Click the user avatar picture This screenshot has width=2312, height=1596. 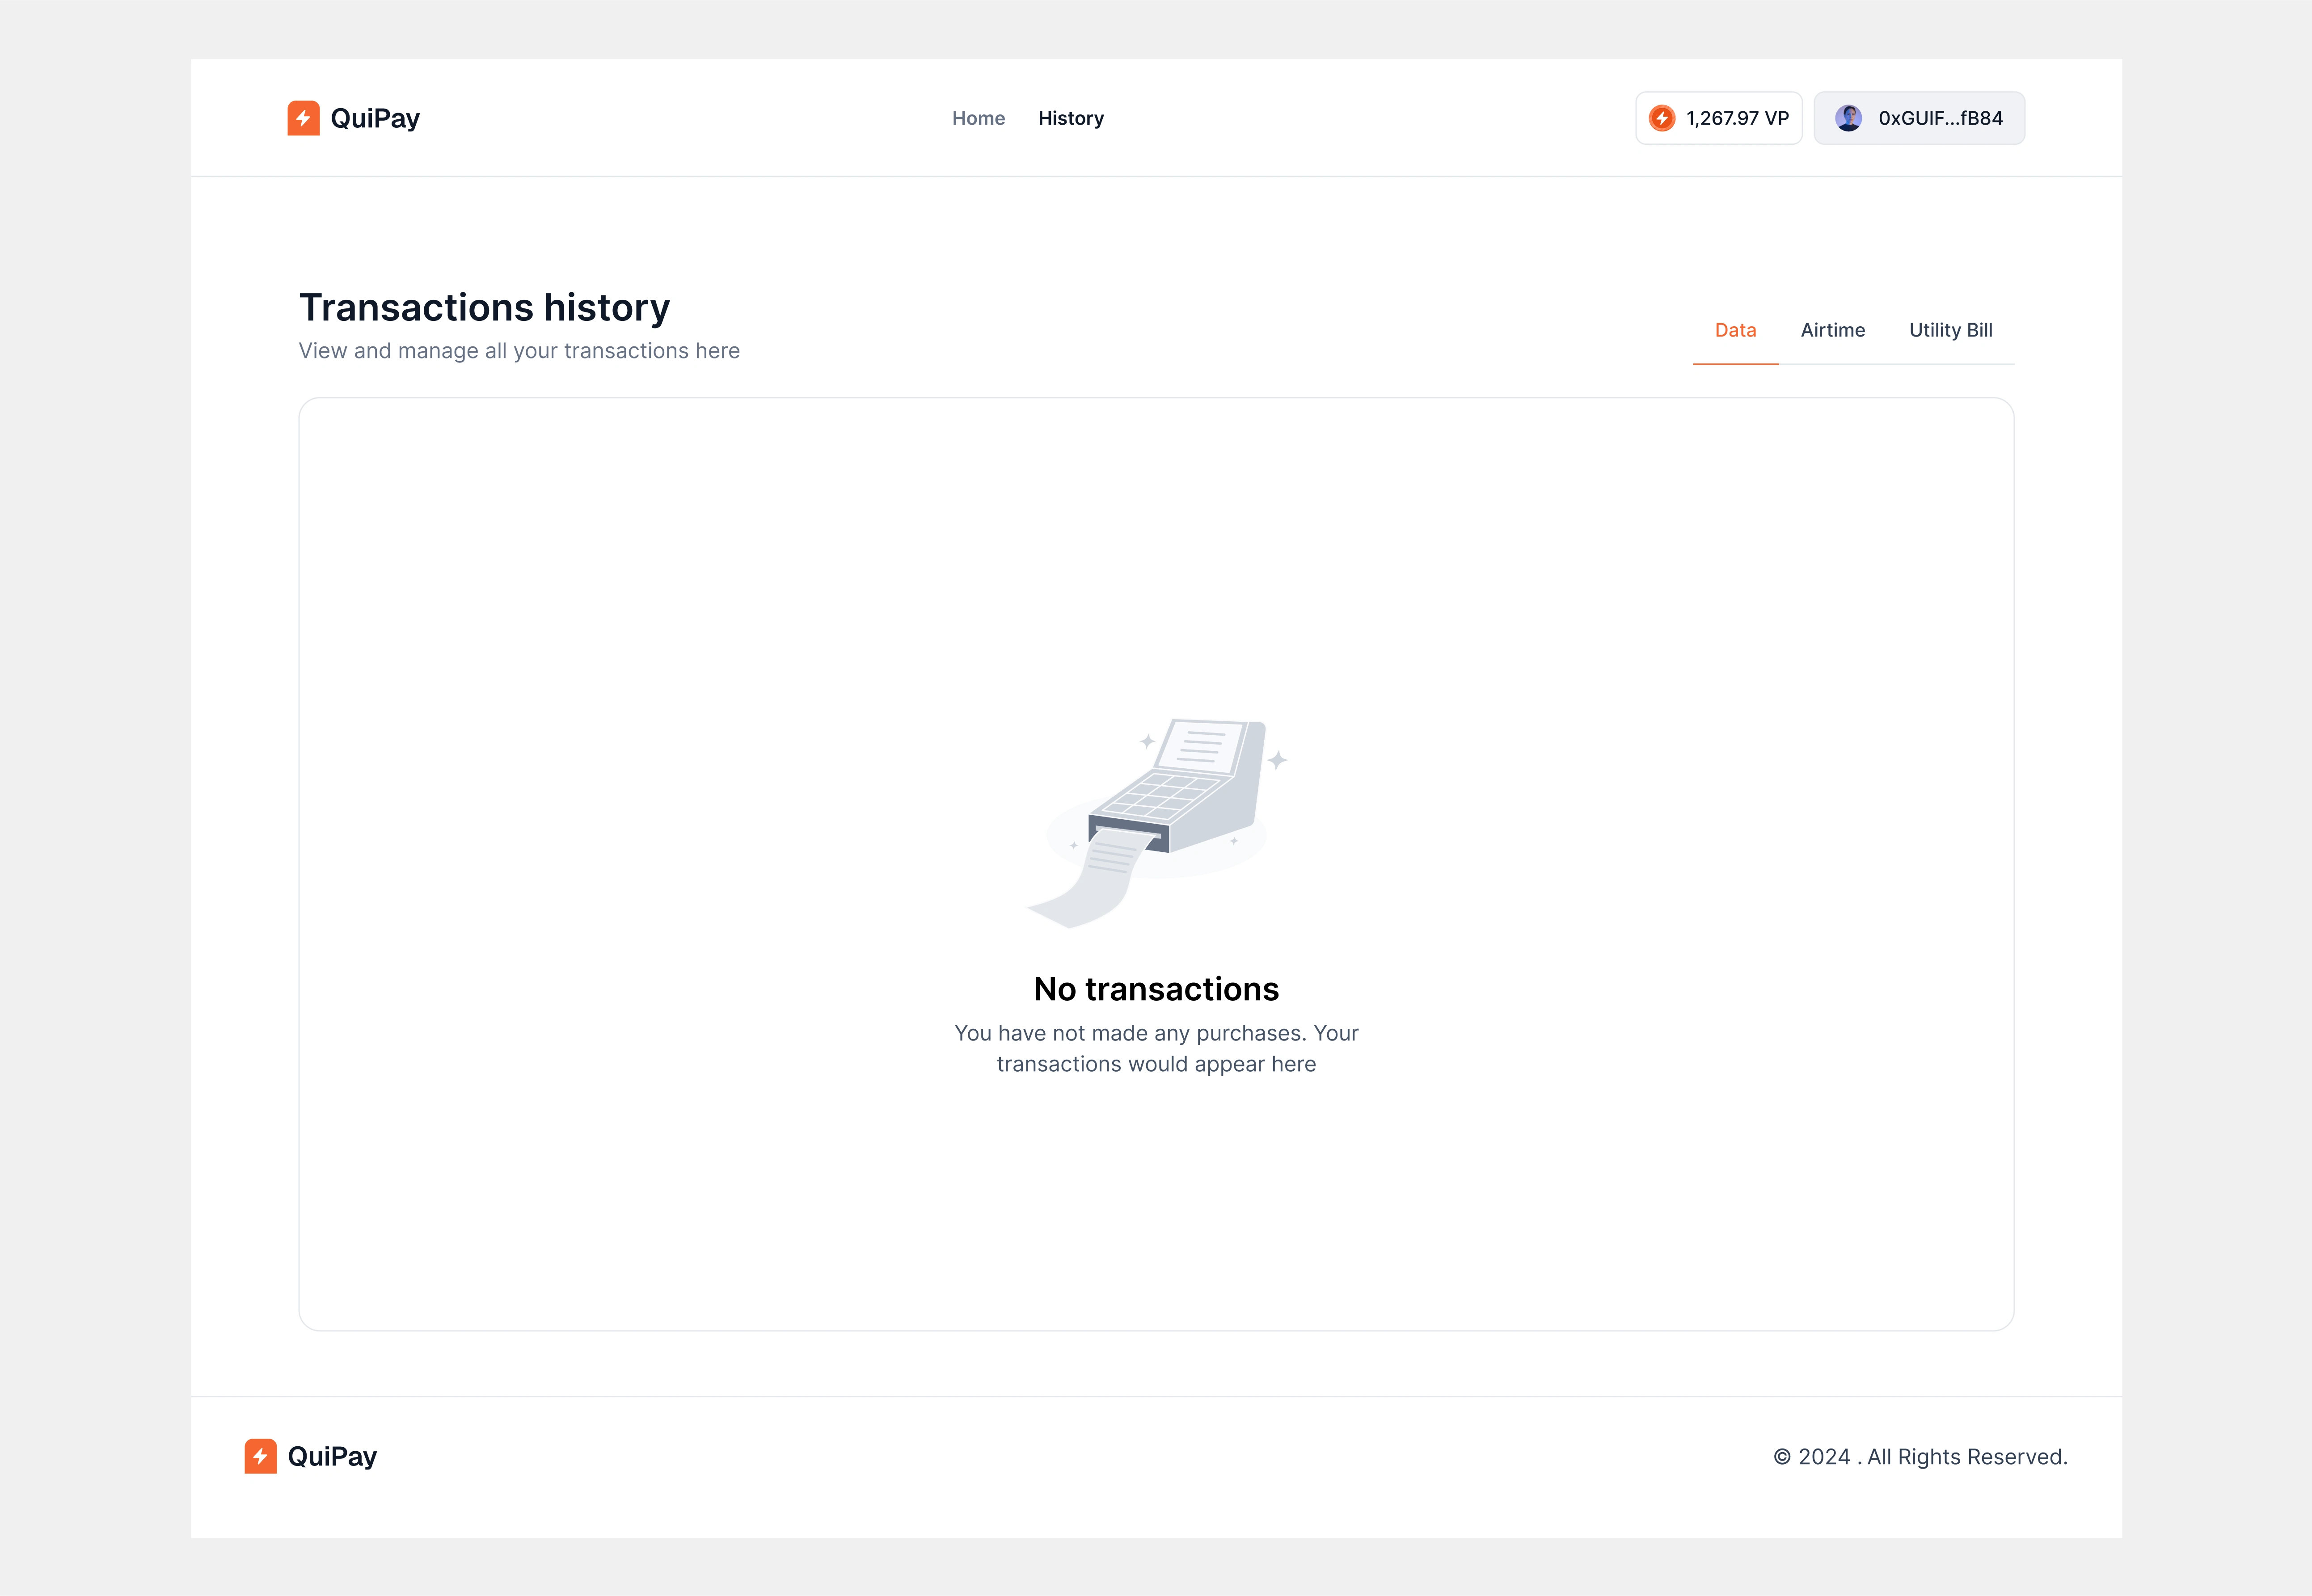pos(1848,118)
